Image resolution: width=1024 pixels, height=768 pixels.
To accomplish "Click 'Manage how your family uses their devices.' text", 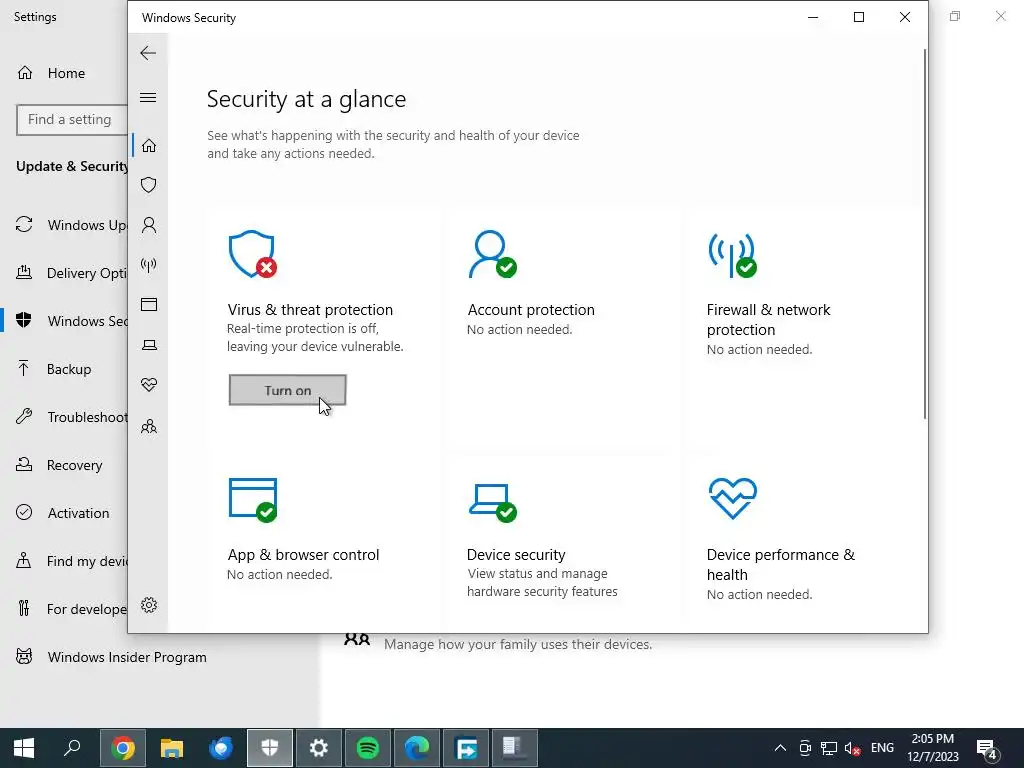I will coord(518,645).
